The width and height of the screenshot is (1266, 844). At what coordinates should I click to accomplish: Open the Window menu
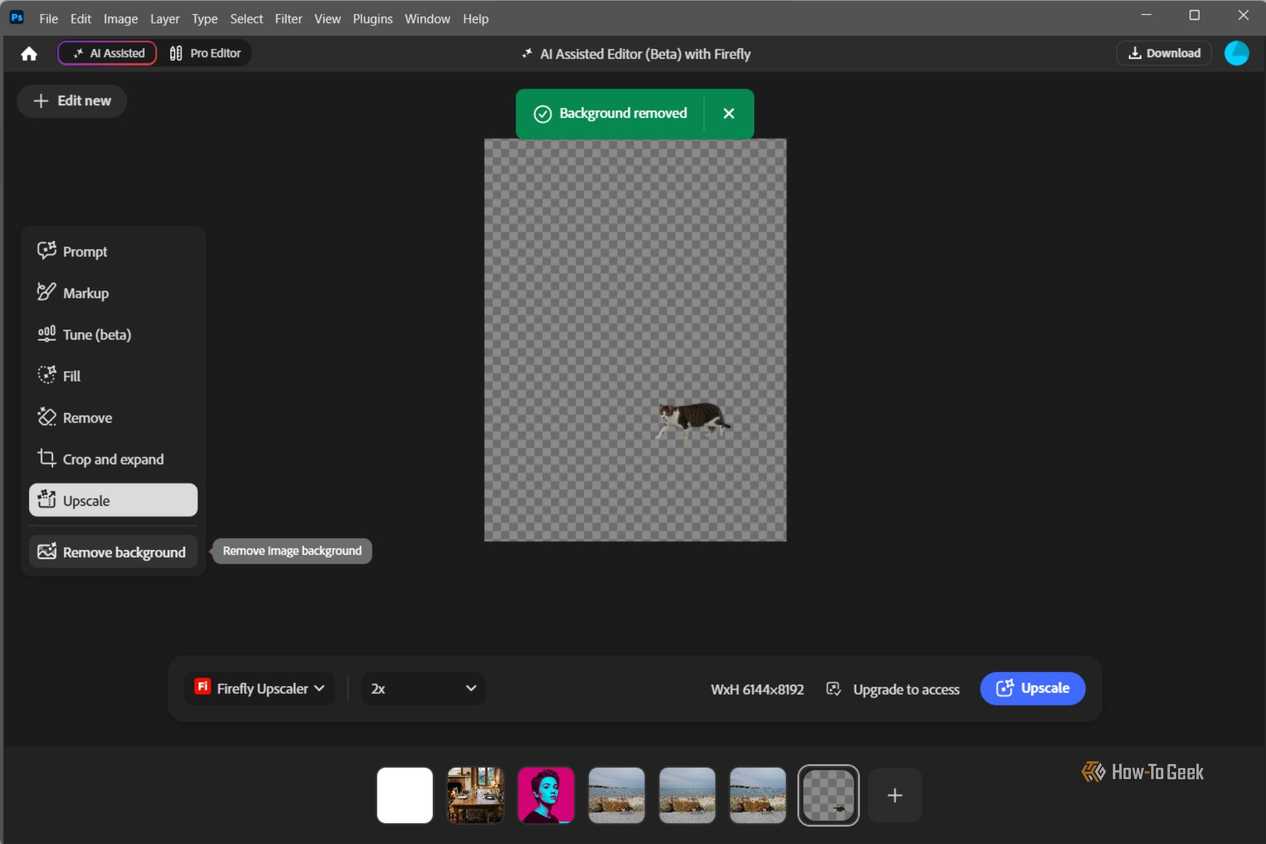[427, 18]
